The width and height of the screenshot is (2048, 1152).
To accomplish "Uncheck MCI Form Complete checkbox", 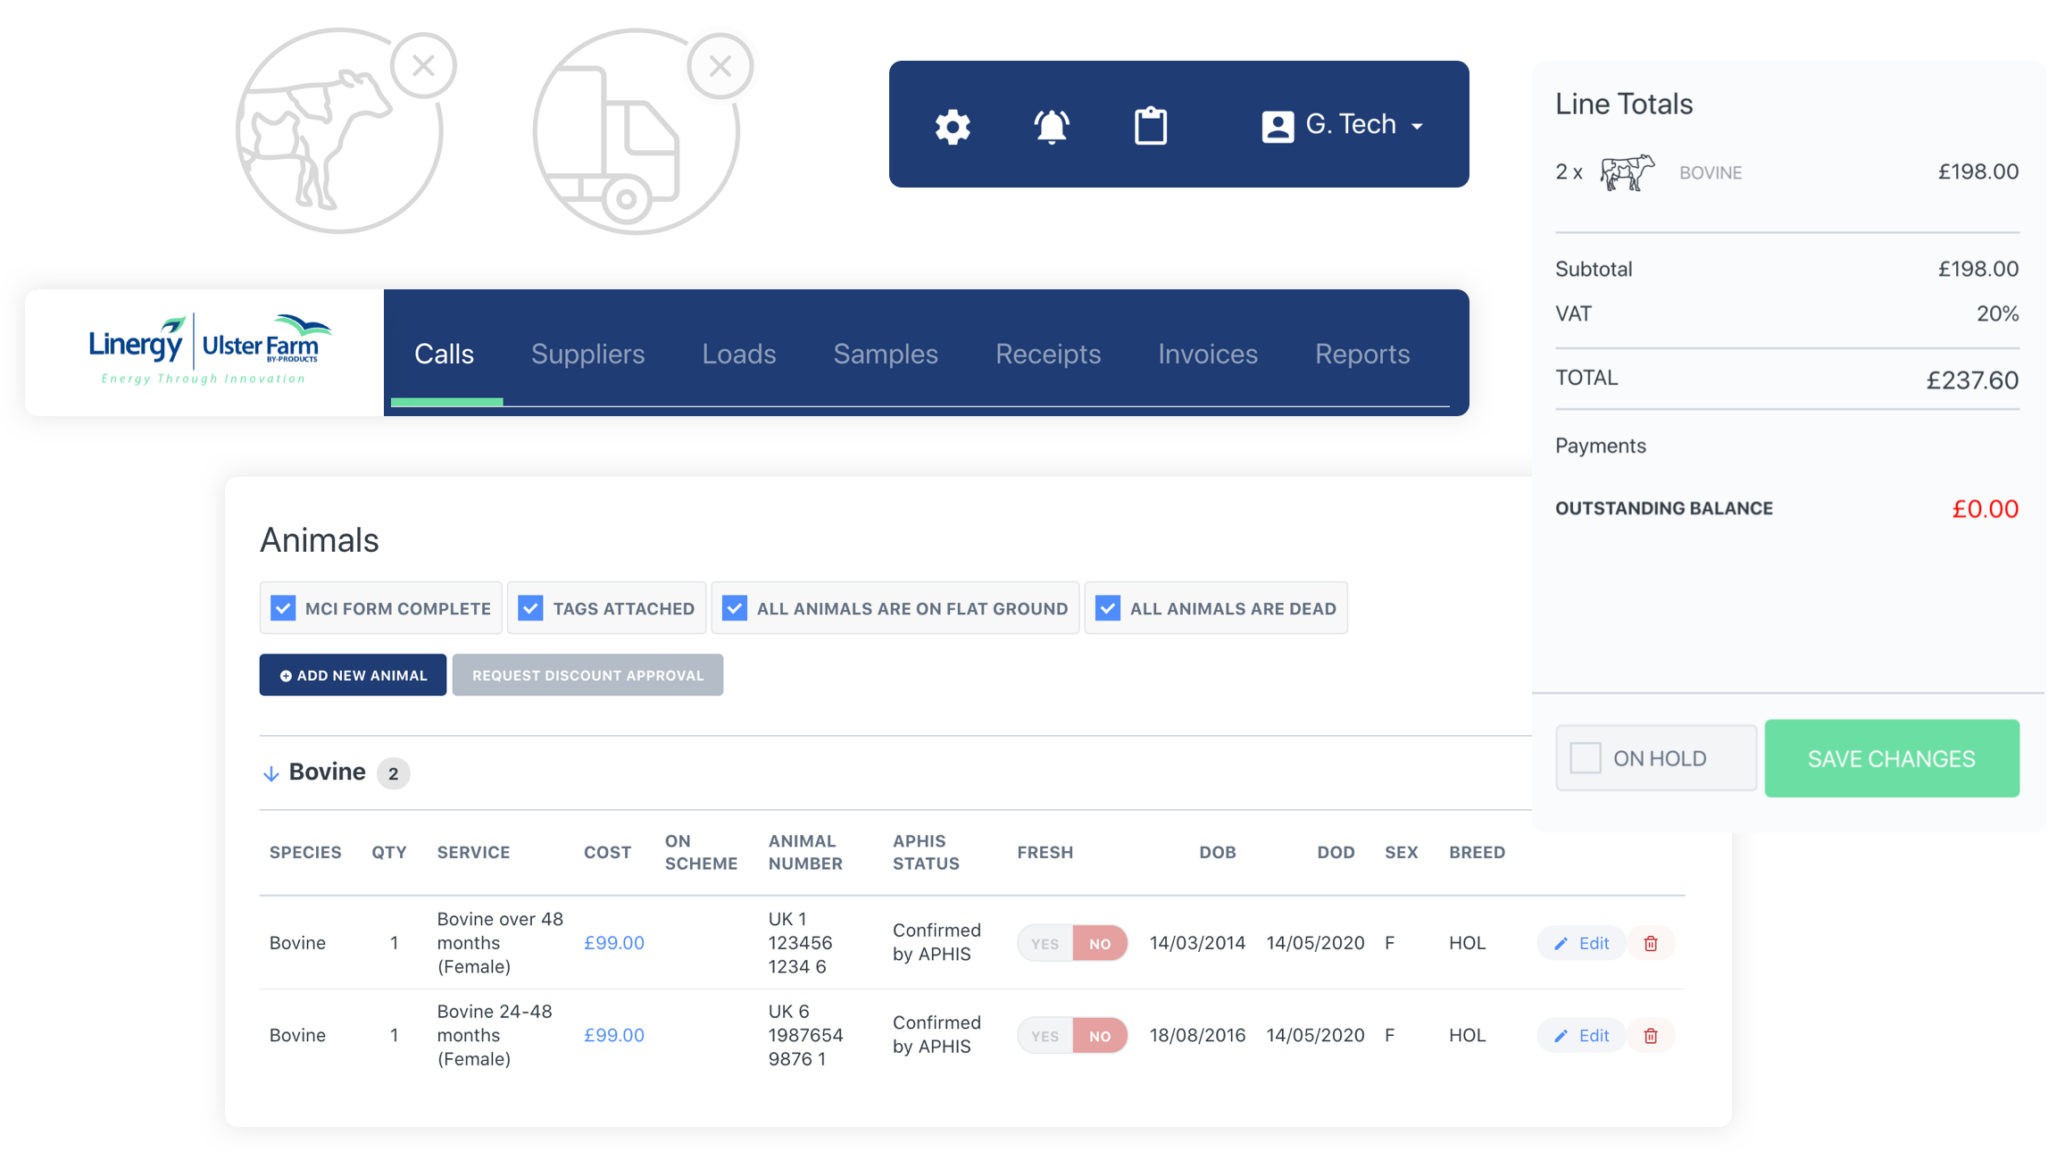I will click(283, 608).
